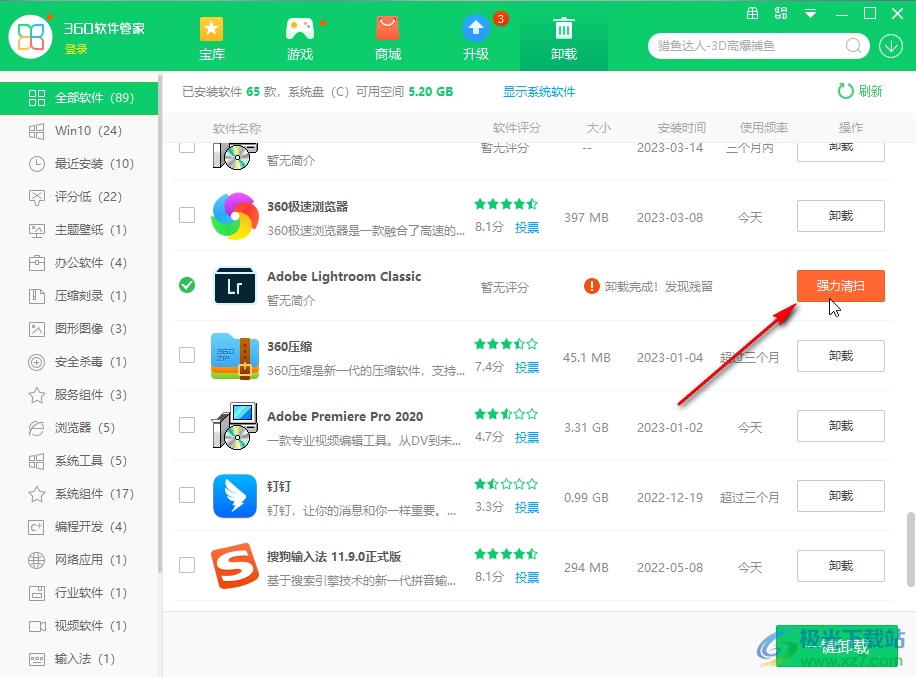Click the Adobe Lightroom Classic Lr icon
916x677 pixels.
(235, 286)
